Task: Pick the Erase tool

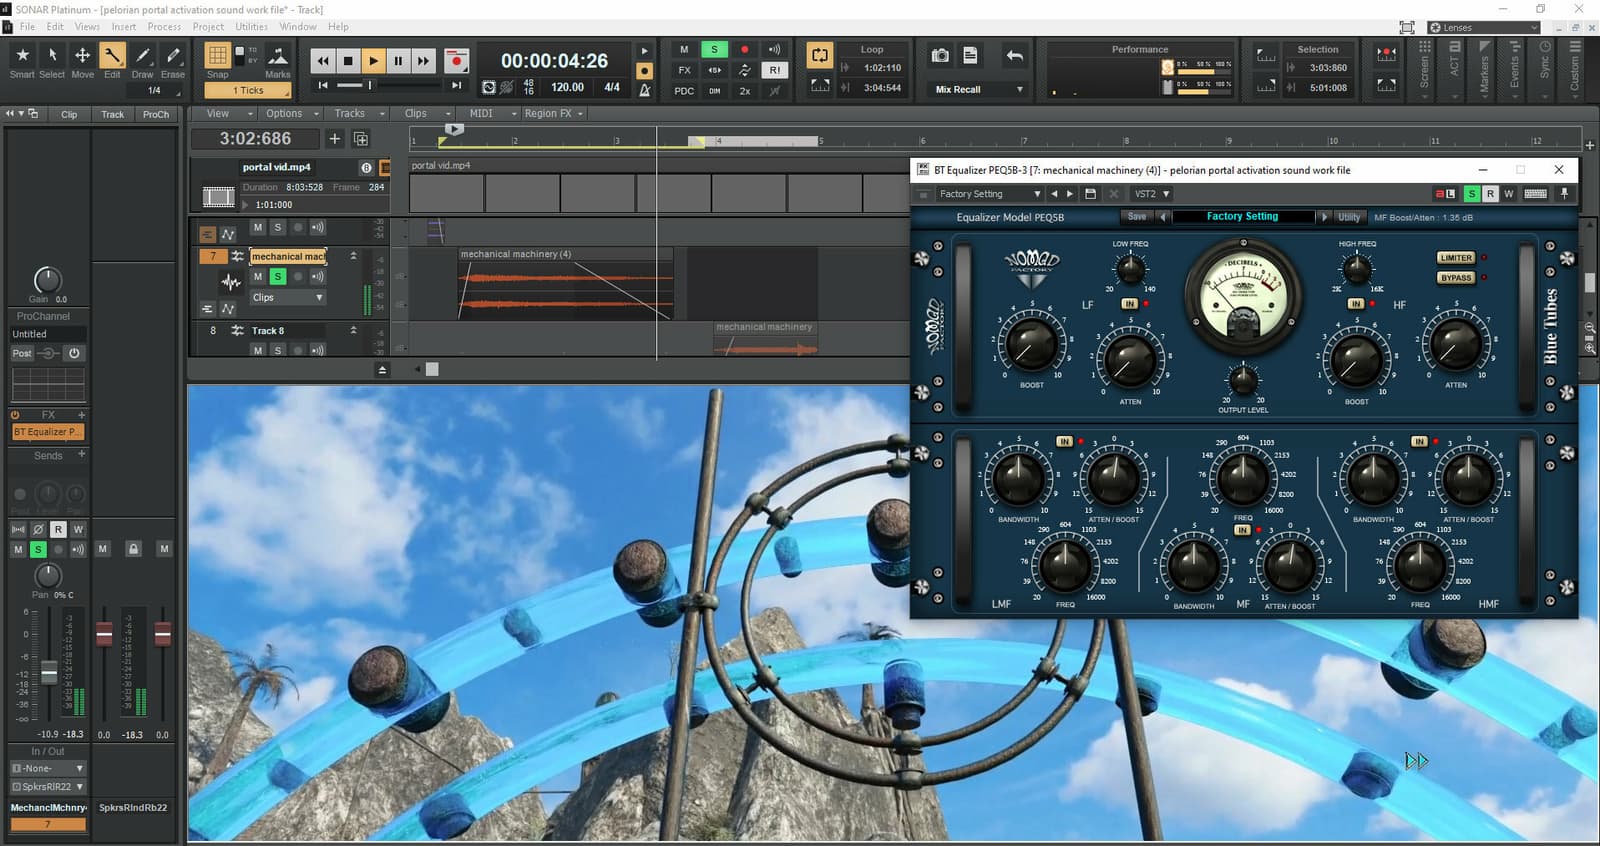Action: coord(173,61)
